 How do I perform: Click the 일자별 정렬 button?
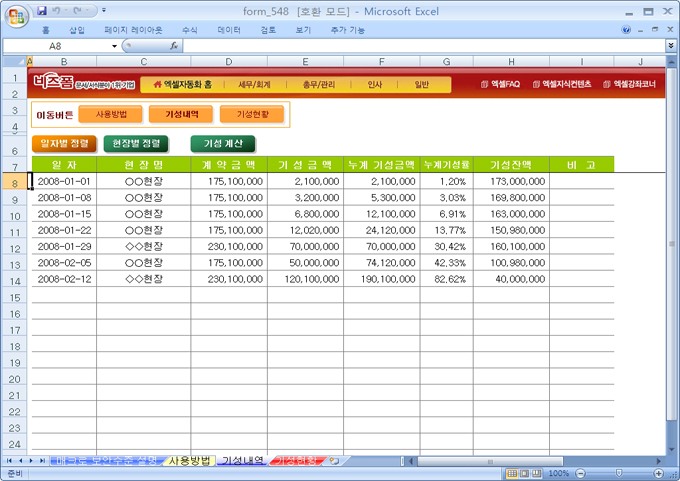point(64,143)
